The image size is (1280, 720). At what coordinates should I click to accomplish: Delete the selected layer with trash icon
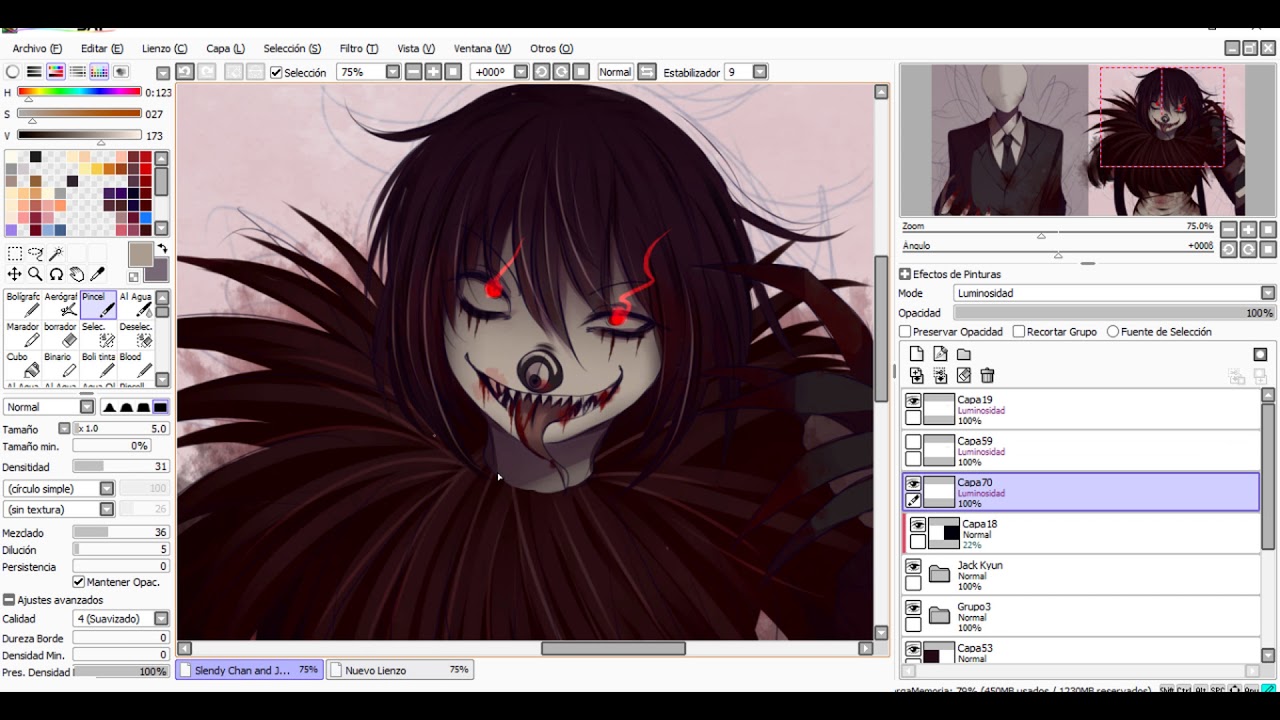point(988,376)
